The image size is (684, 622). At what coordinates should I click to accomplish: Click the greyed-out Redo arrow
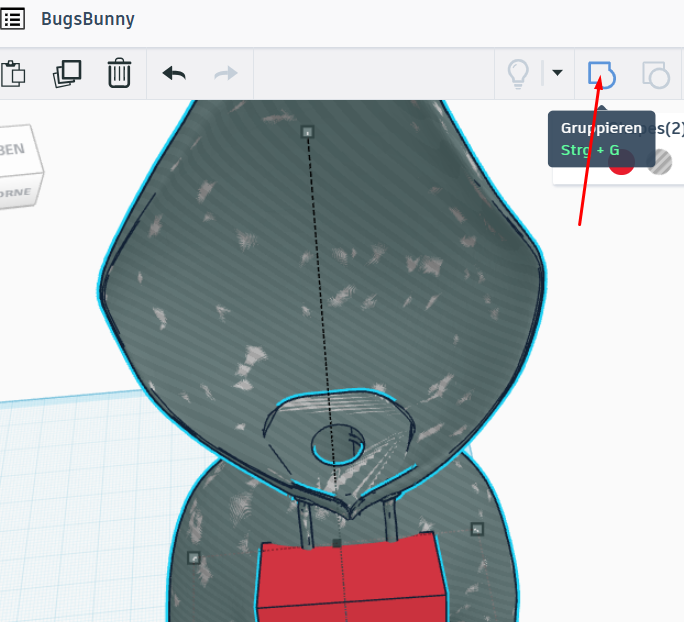click(x=226, y=73)
